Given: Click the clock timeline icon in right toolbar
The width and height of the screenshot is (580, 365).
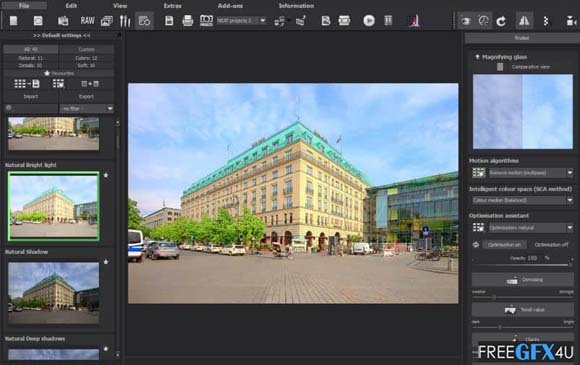Looking at the screenshot, I should (483, 21).
